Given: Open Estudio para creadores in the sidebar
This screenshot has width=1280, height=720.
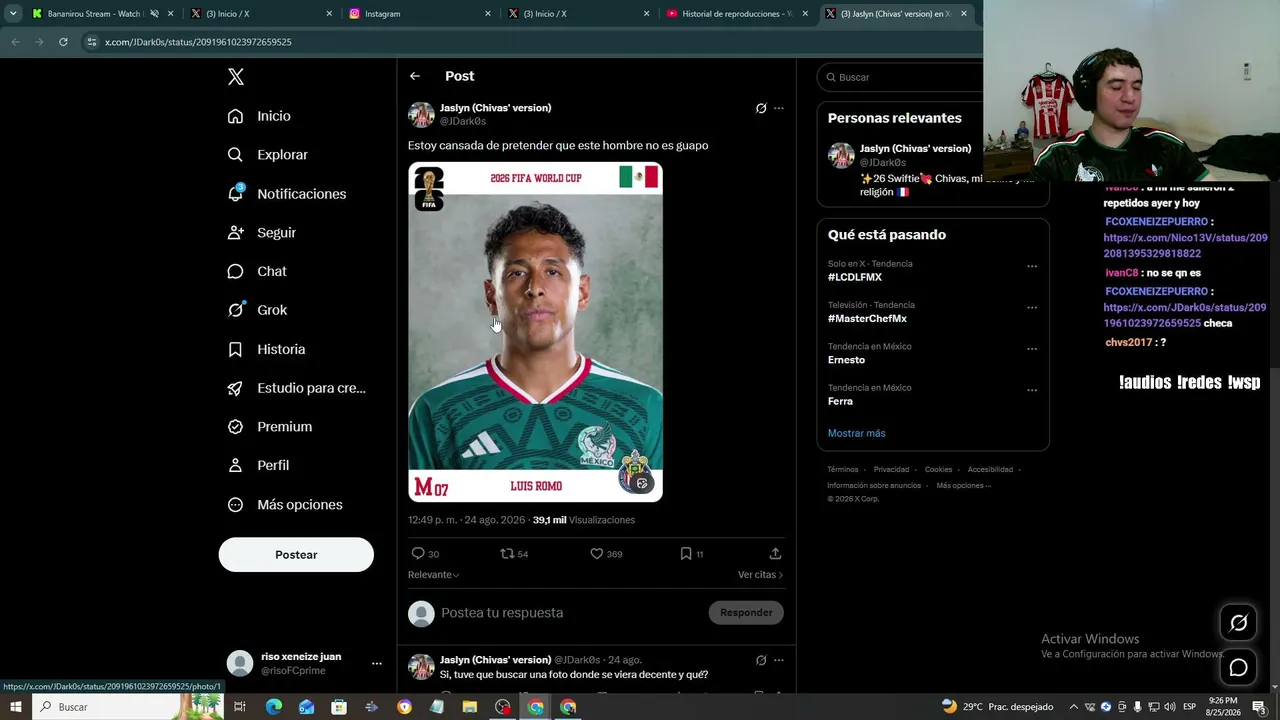Looking at the screenshot, I should pyautogui.click(x=296, y=388).
